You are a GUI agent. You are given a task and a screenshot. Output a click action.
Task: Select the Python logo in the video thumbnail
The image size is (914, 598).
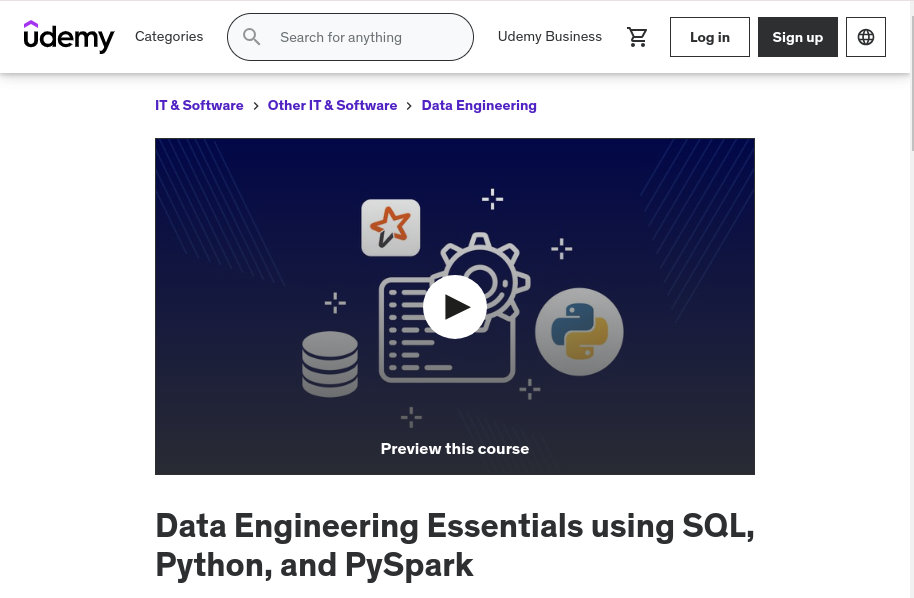579,331
